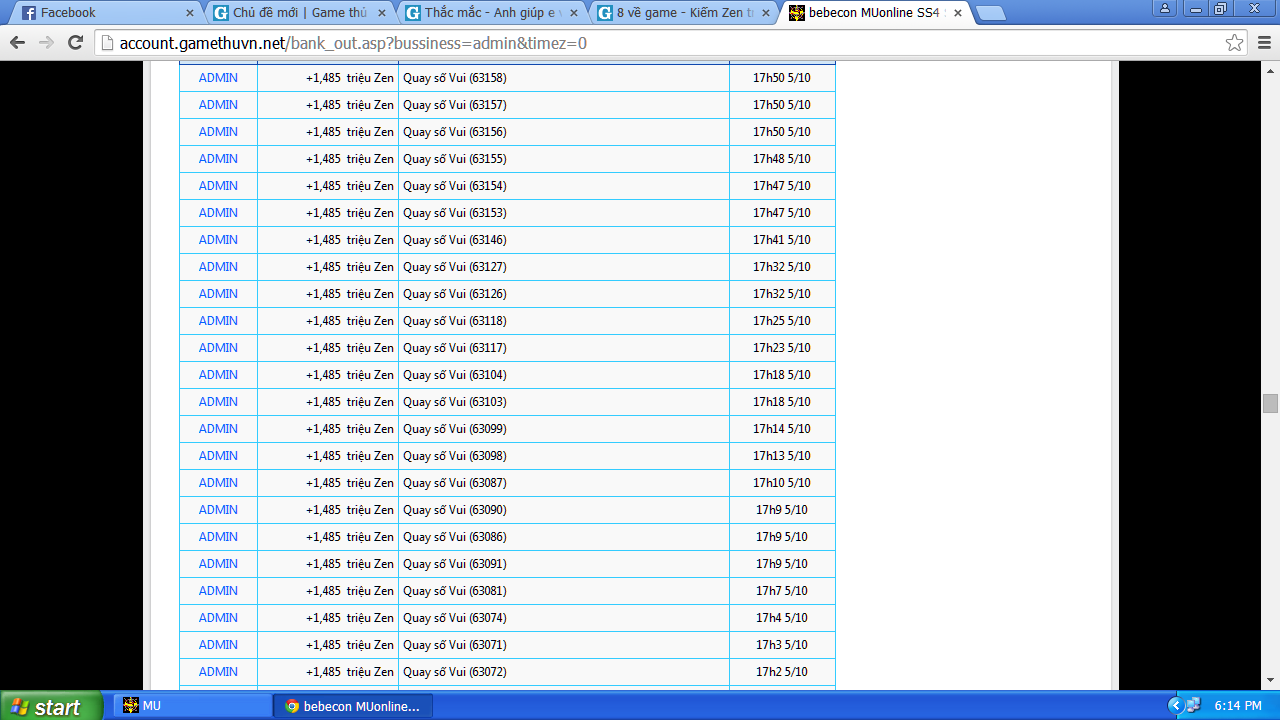Open ADMIN link in Quay số Vui (63154) row
The image size is (1280, 720).
coord(218,186)
